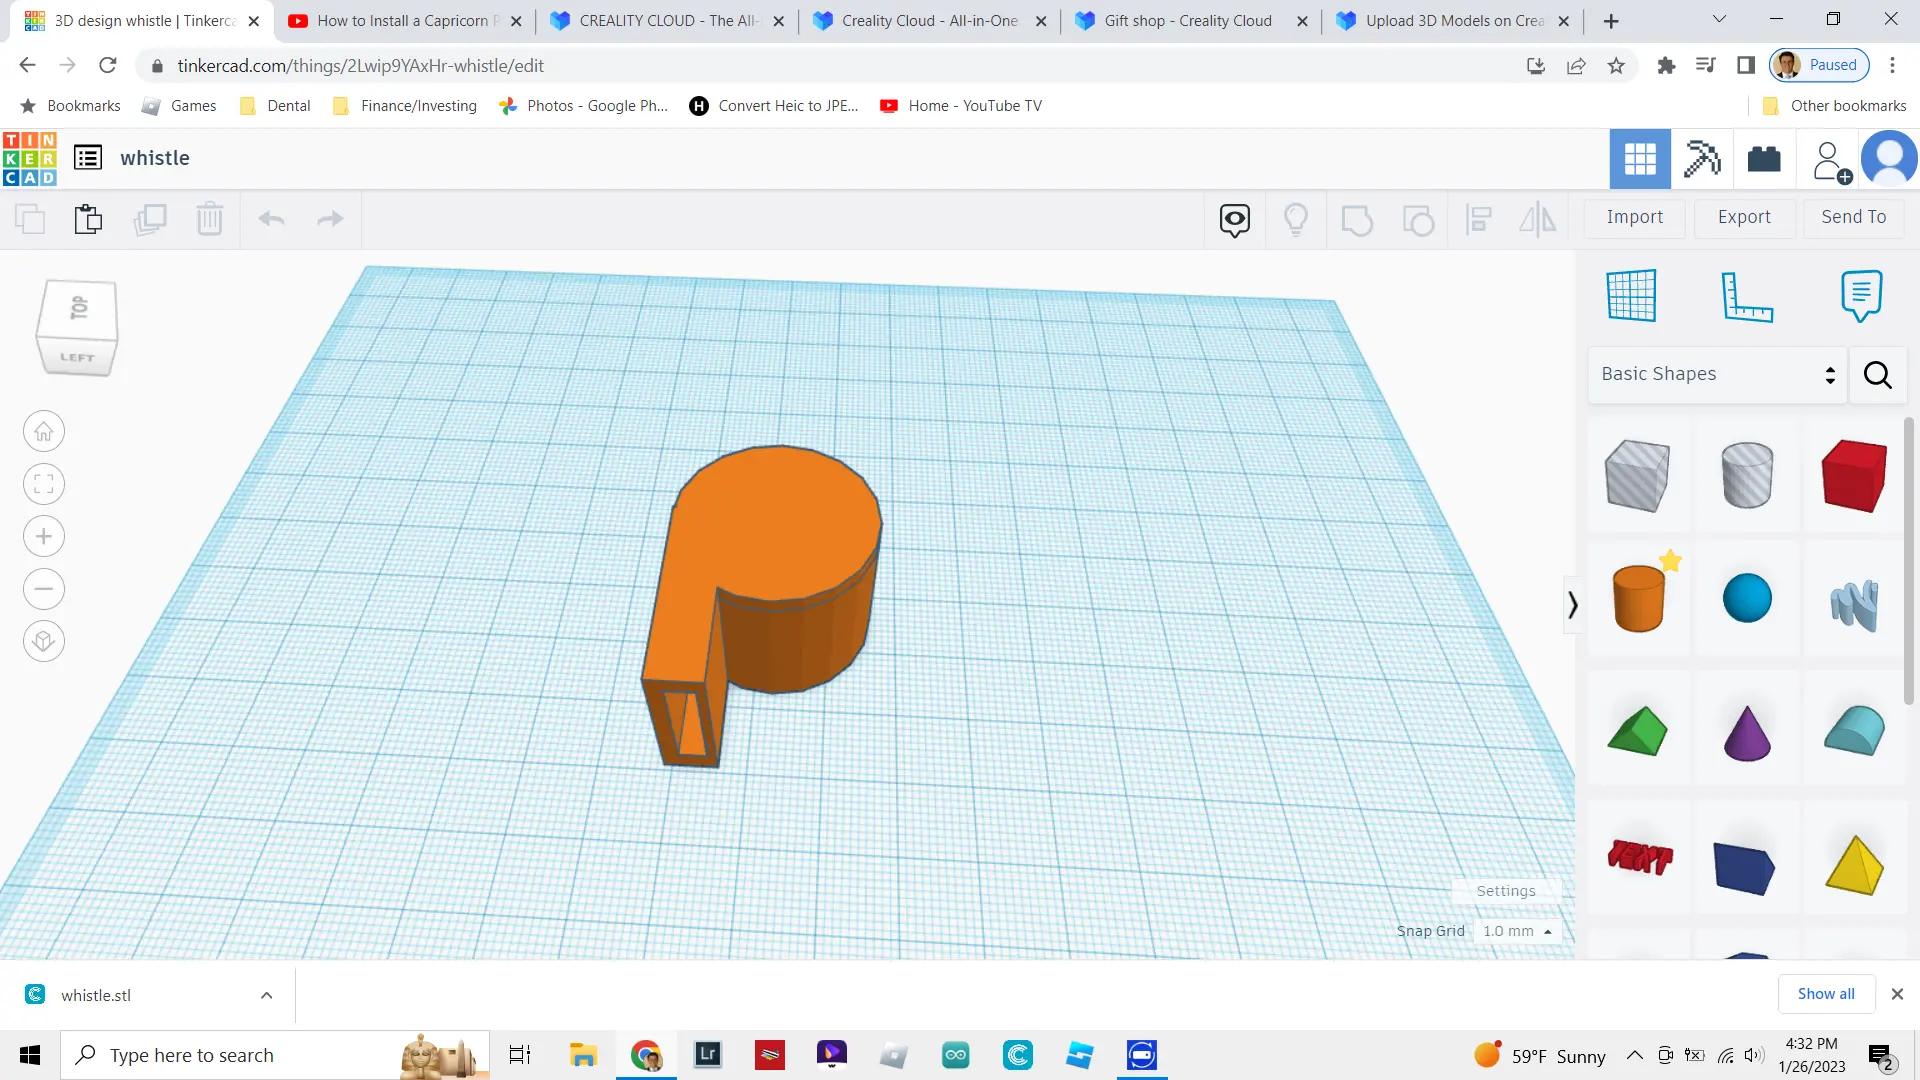The image size is (1920, 1080).
Task: Open the Notes tool
Action: pyautogui.click(x=1860, y=296)
